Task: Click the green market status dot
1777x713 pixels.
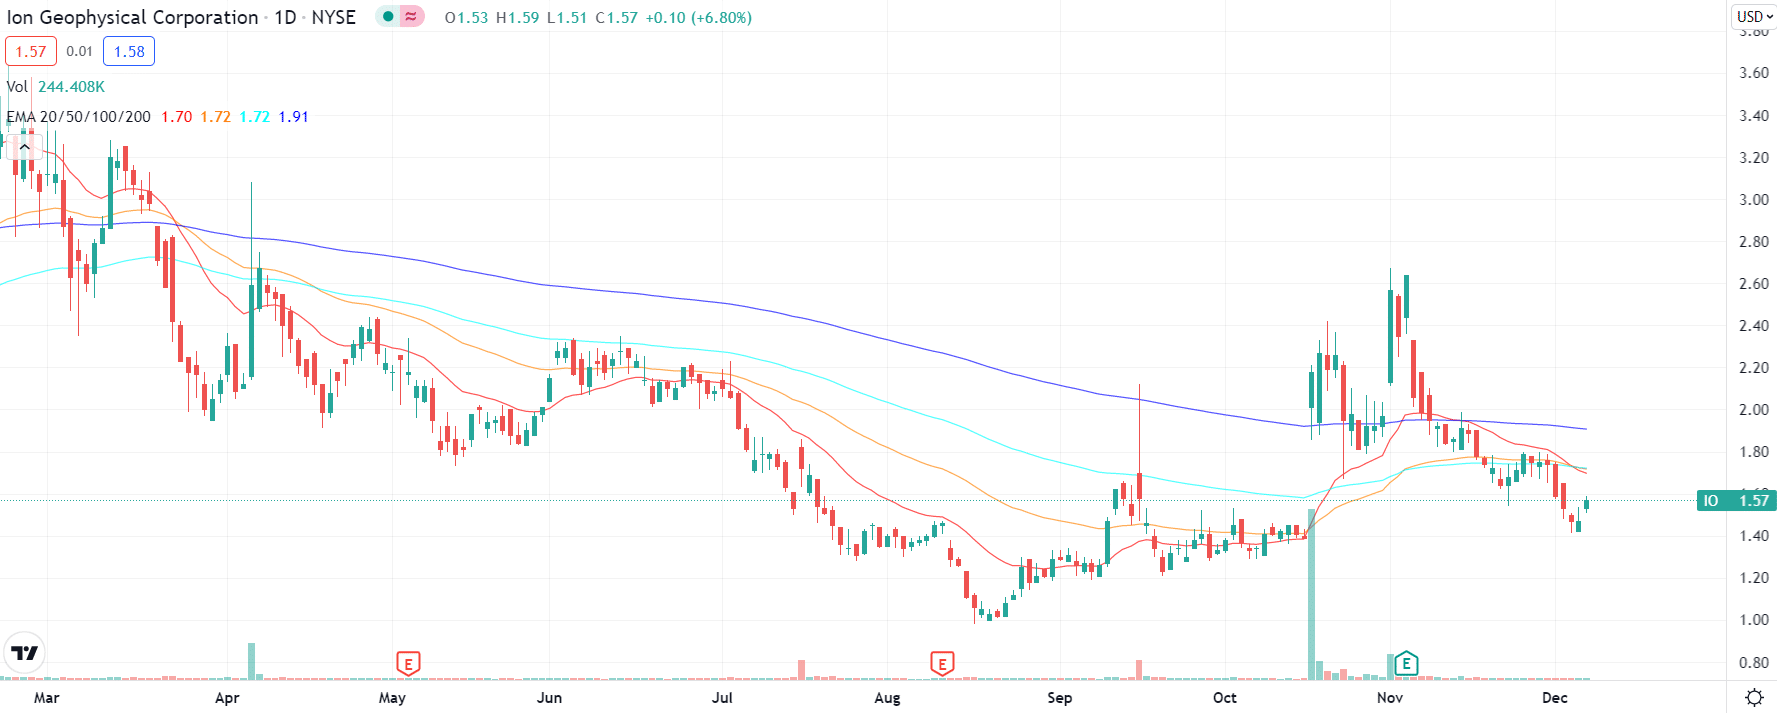Action: [x=388, y=16]
